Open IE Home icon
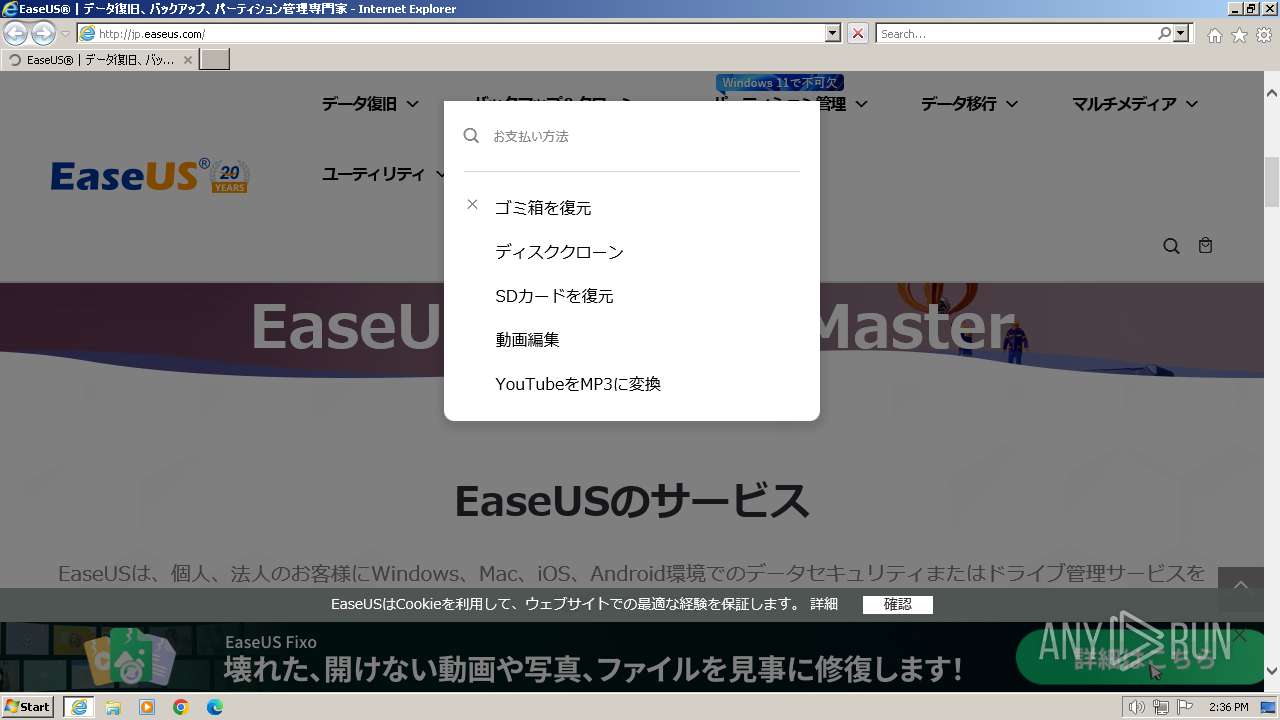 [x=1214, y=35]
